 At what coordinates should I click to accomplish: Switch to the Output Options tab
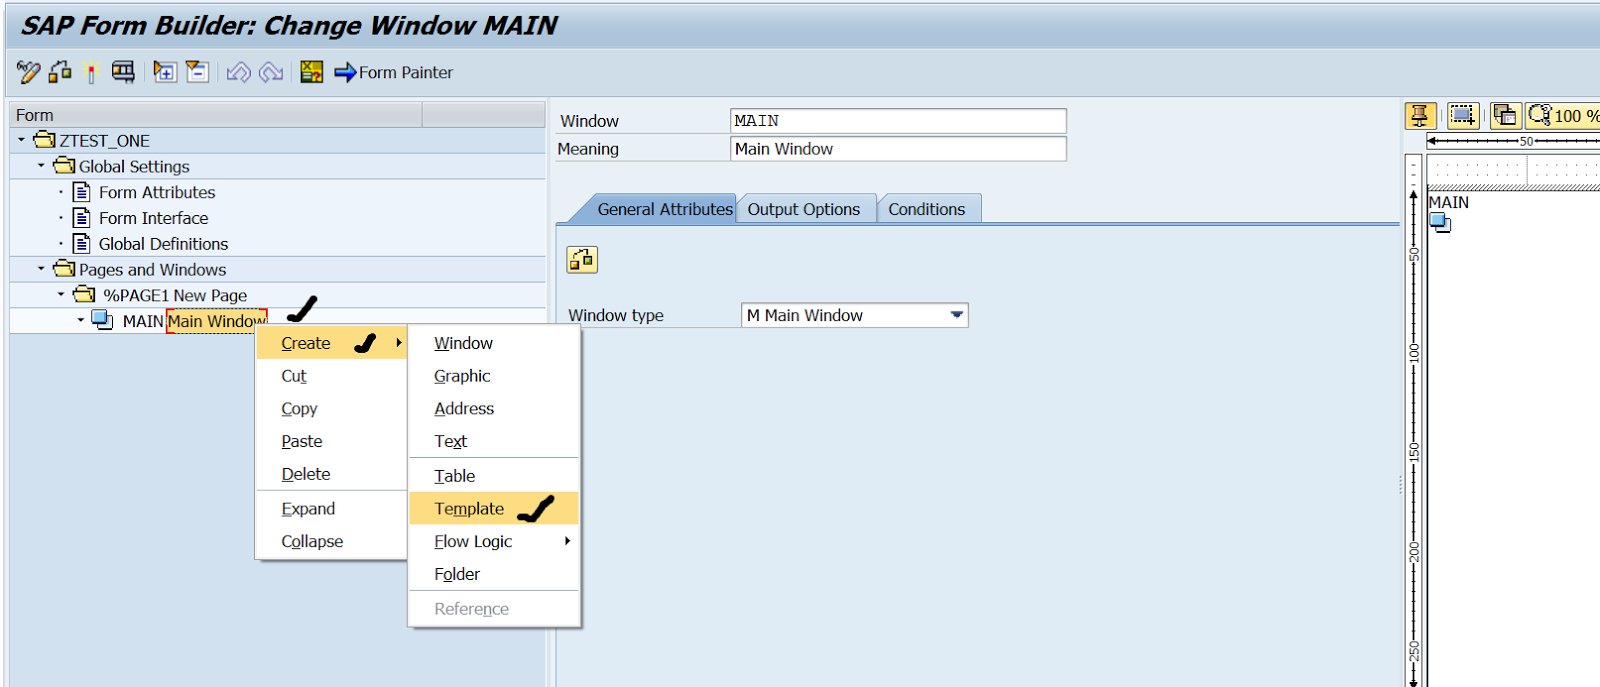[x=804, y=209]
